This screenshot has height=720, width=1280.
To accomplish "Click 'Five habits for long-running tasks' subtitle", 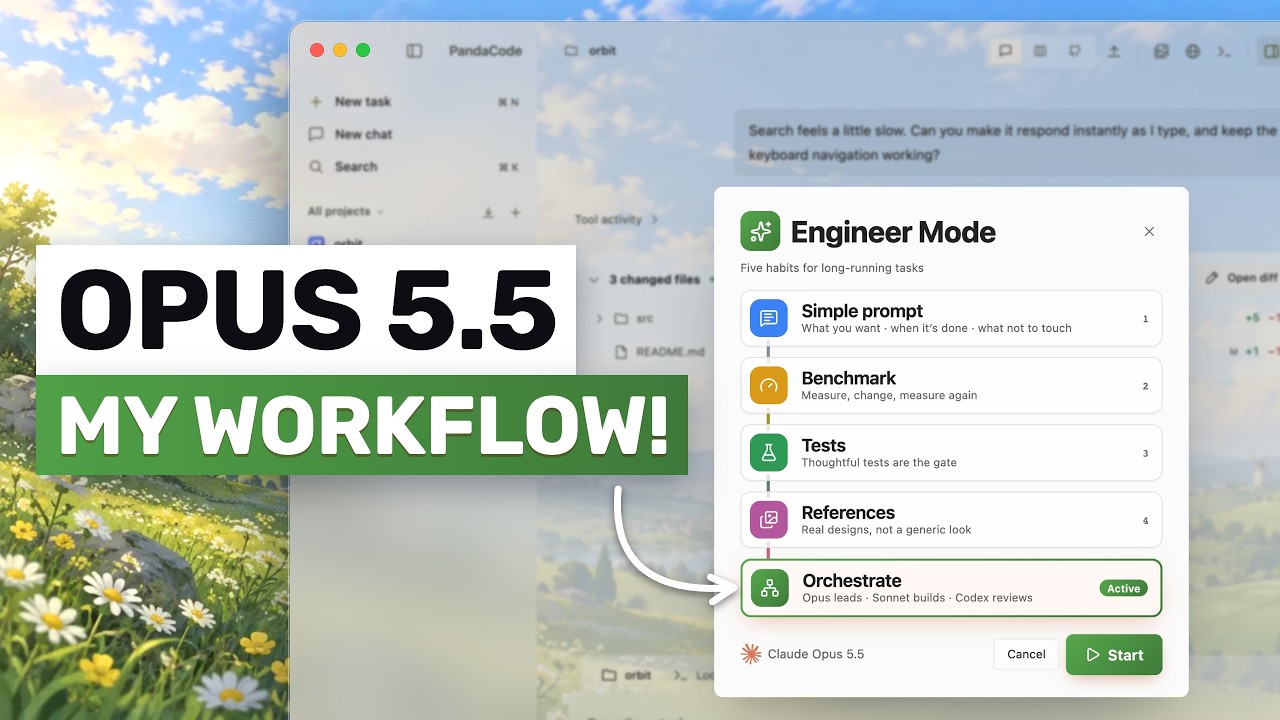I will coord(832,268).
